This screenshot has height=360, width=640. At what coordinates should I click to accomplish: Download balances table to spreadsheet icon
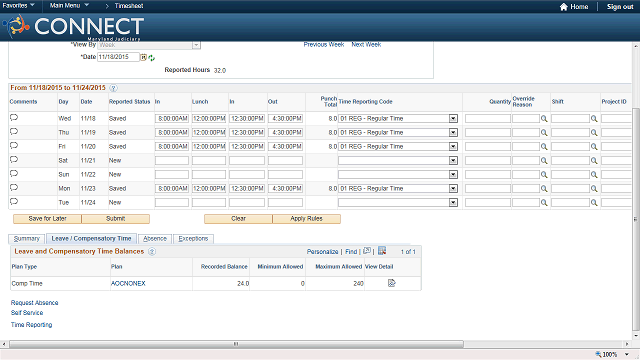pos(382,251)
